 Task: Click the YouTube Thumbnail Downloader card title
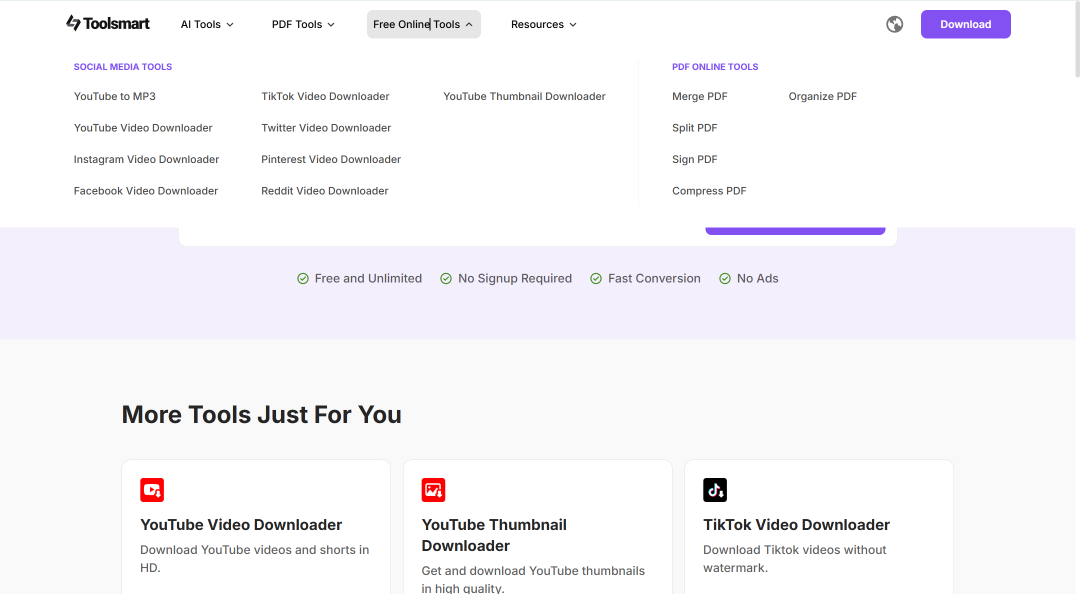pyautogui.click(x=494, y=535)
